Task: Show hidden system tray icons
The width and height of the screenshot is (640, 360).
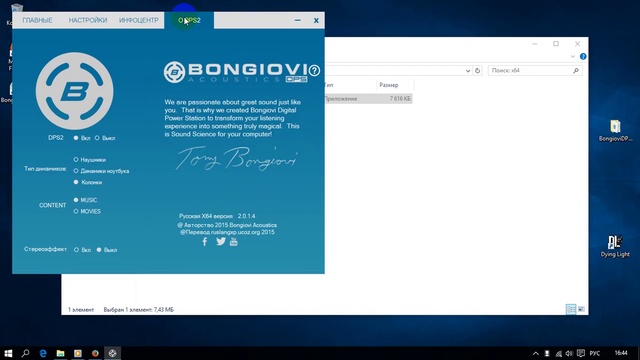Action: coord(536,353)
